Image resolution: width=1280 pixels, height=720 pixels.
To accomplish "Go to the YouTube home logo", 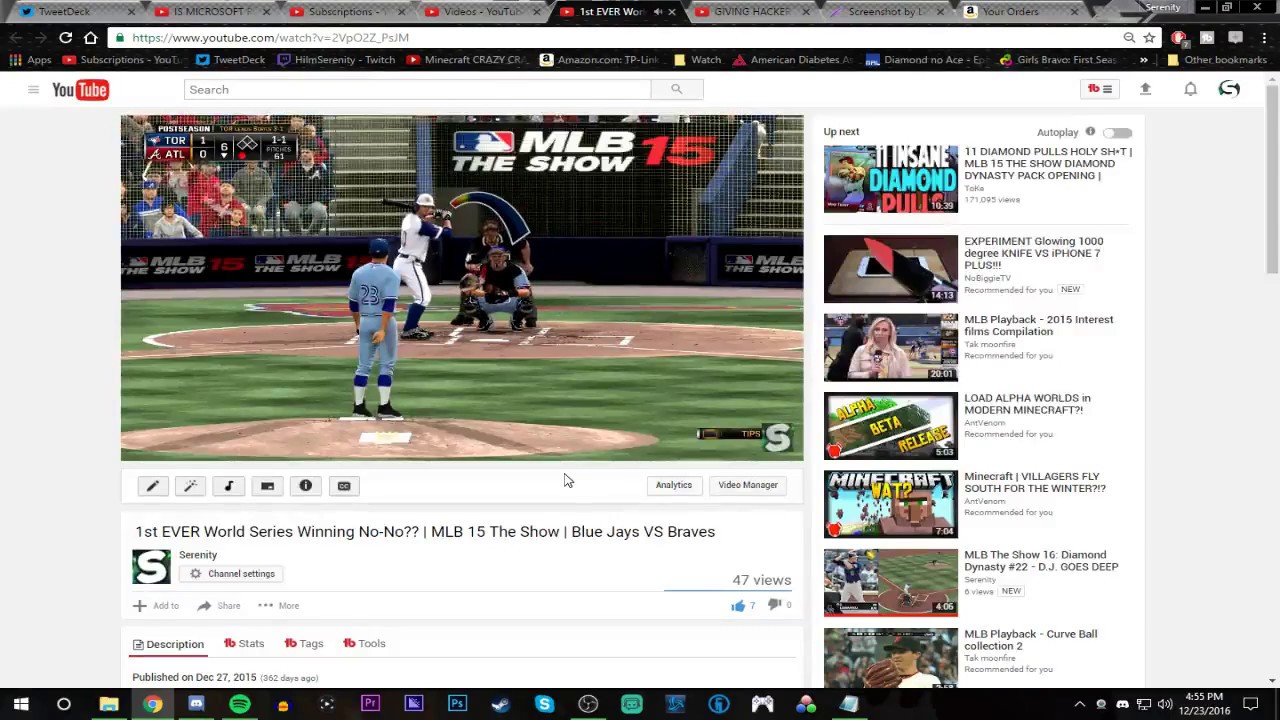I will (x=80, y=90).
